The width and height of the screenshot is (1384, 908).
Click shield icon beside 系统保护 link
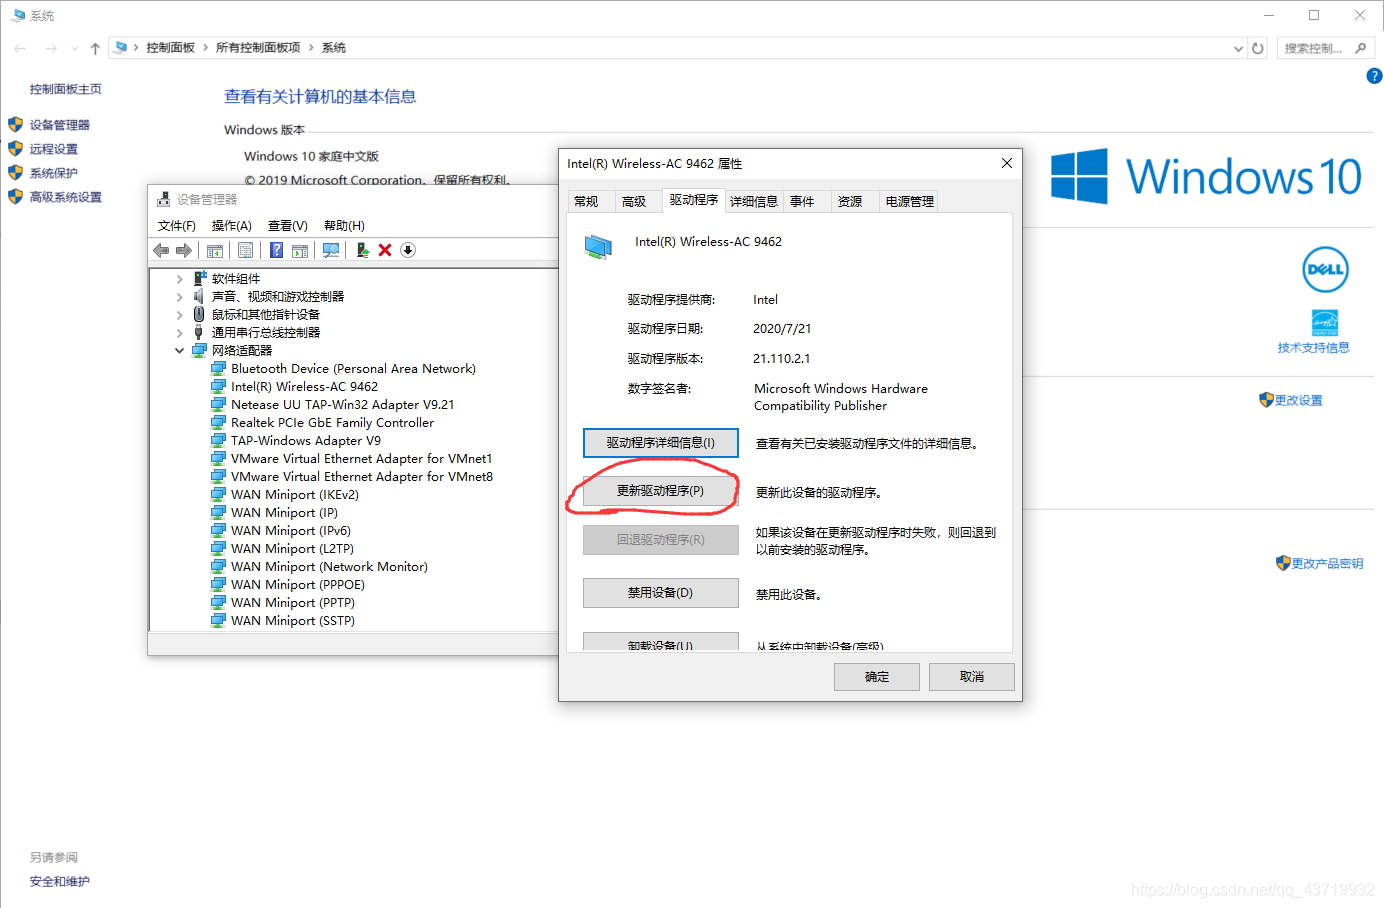(x=15, y=173)
